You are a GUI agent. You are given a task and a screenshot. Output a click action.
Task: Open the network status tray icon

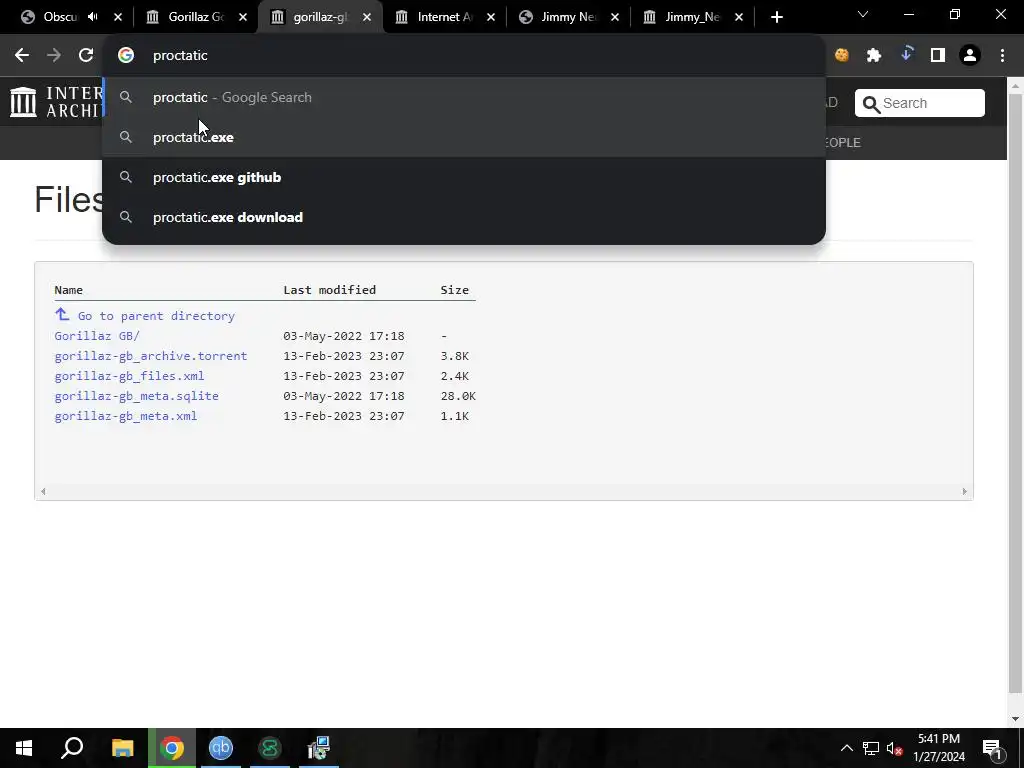point(871,748)
